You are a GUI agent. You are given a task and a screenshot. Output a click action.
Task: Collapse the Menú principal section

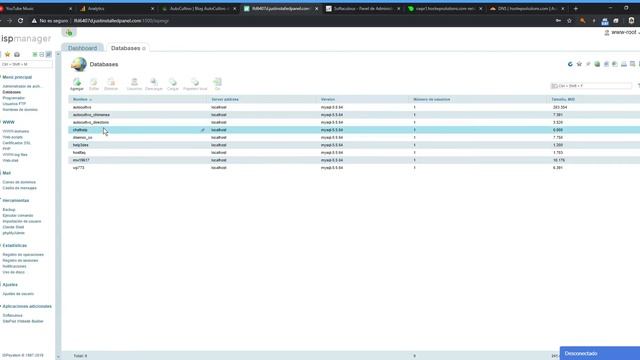pyautogui.click(x=17, y=77)
